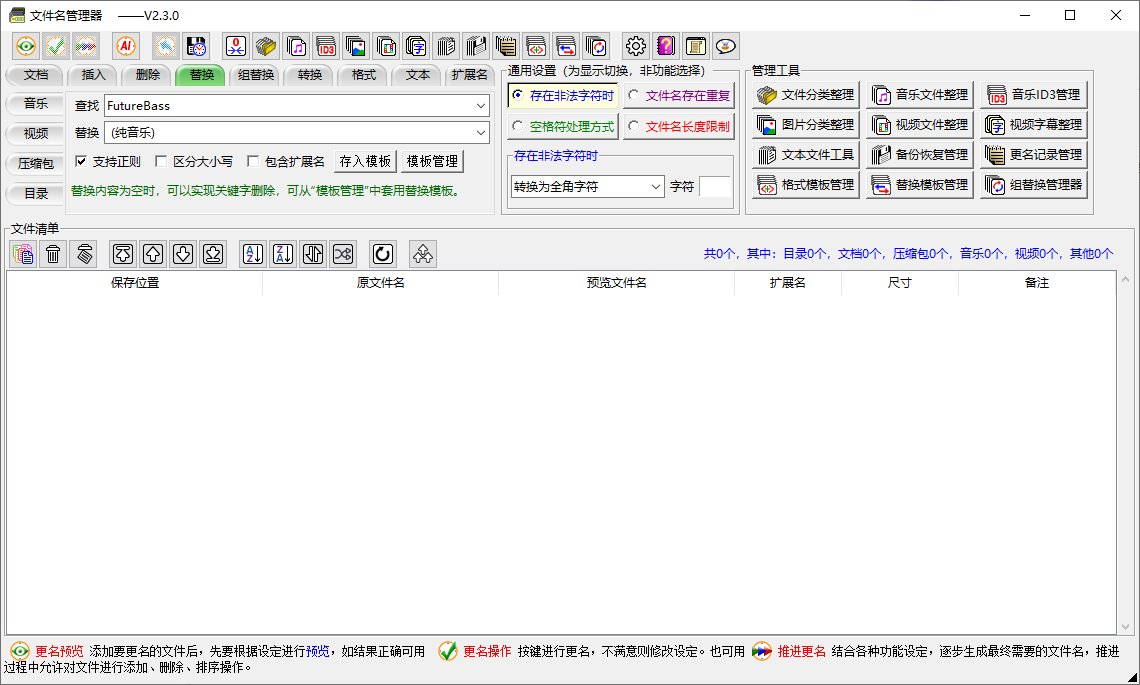This screenshot has height=685, width=1140.
Task: Click the purple question mark help icon
Action: tap(666, 46)
